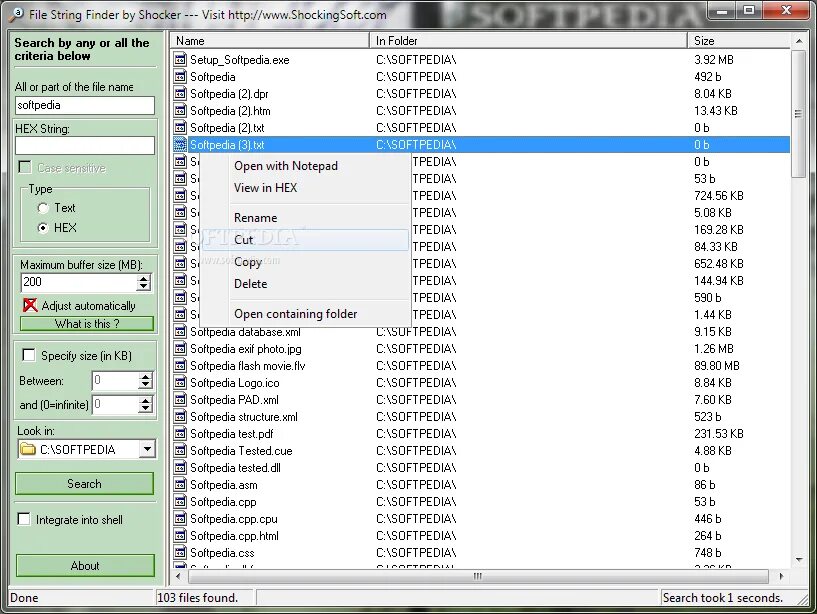Click file icon beside Softpedia database.xml
Image resolution: width=817 pixels, height=614 pixels.
point(180,332)
